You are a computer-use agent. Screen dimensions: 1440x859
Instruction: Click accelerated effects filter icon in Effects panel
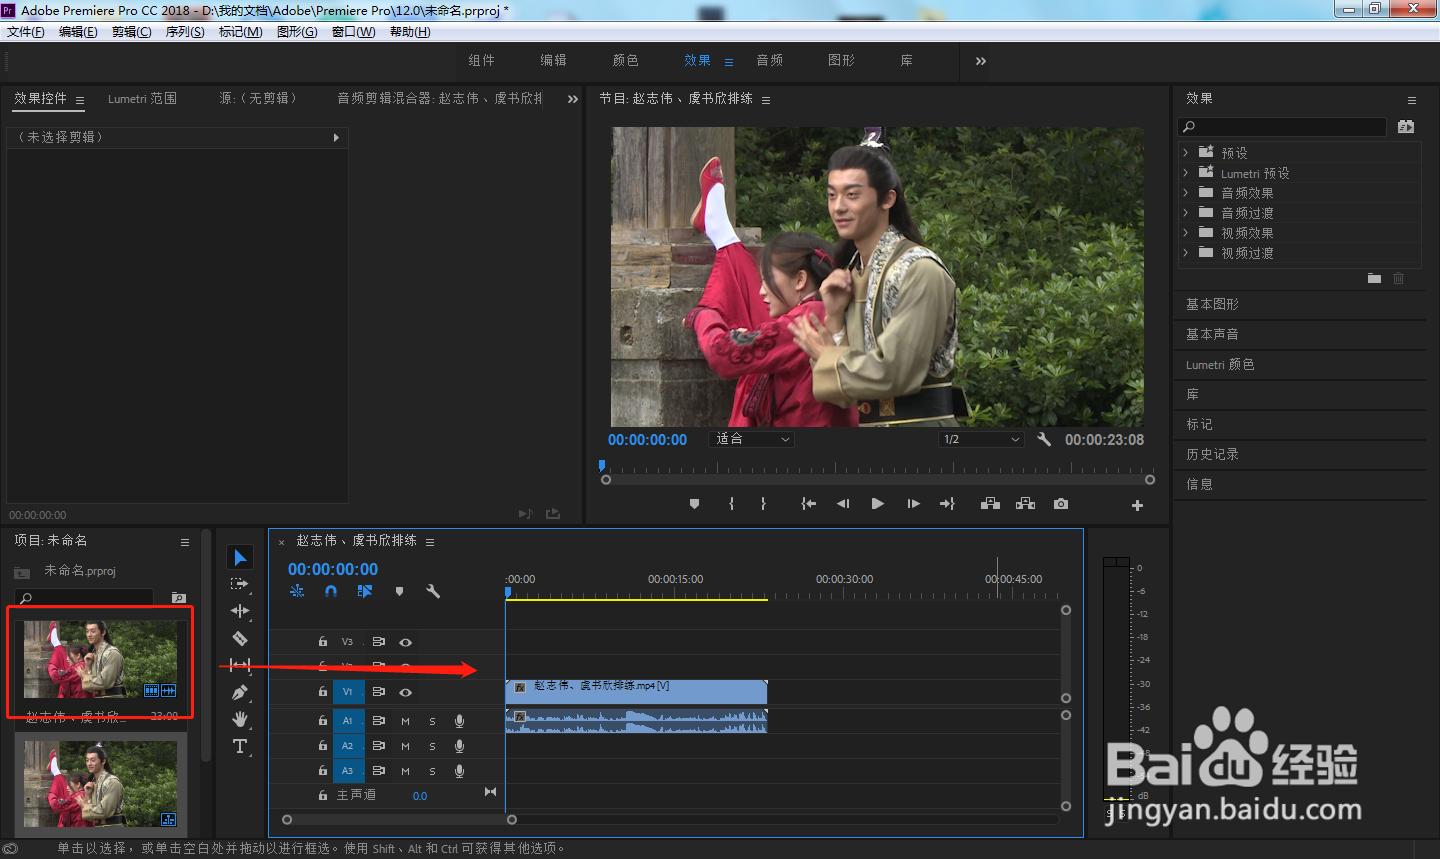point(1406,127)
